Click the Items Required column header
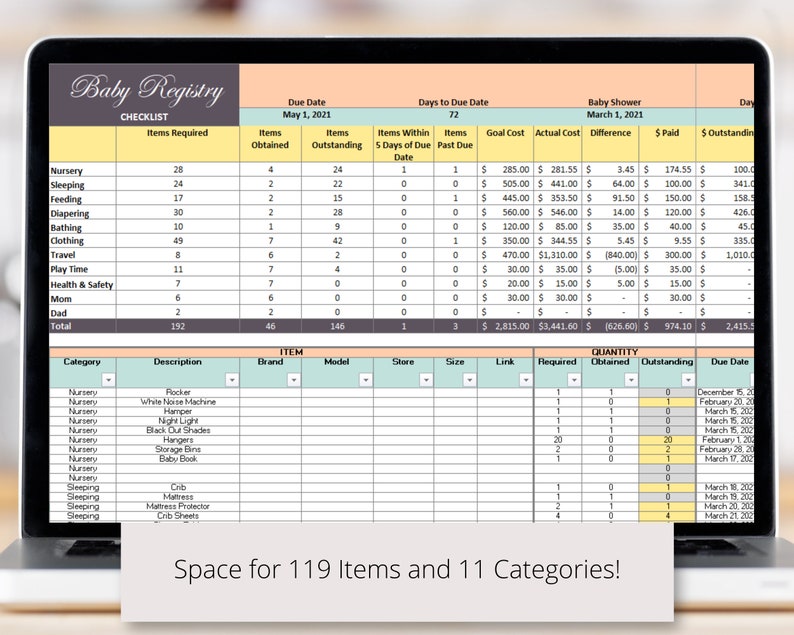 [178, 144]
